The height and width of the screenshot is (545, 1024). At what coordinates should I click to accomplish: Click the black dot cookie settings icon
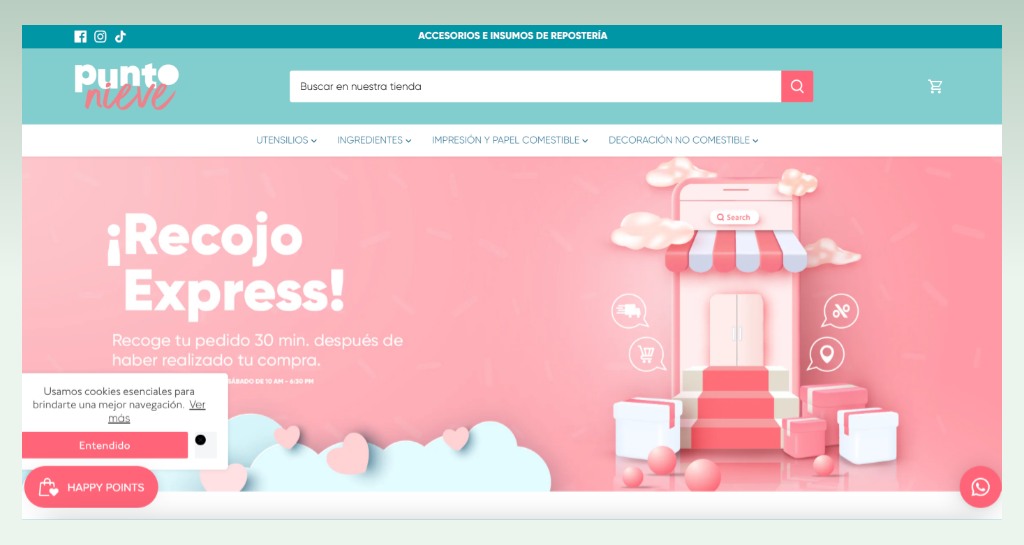(x=200, y=440)
